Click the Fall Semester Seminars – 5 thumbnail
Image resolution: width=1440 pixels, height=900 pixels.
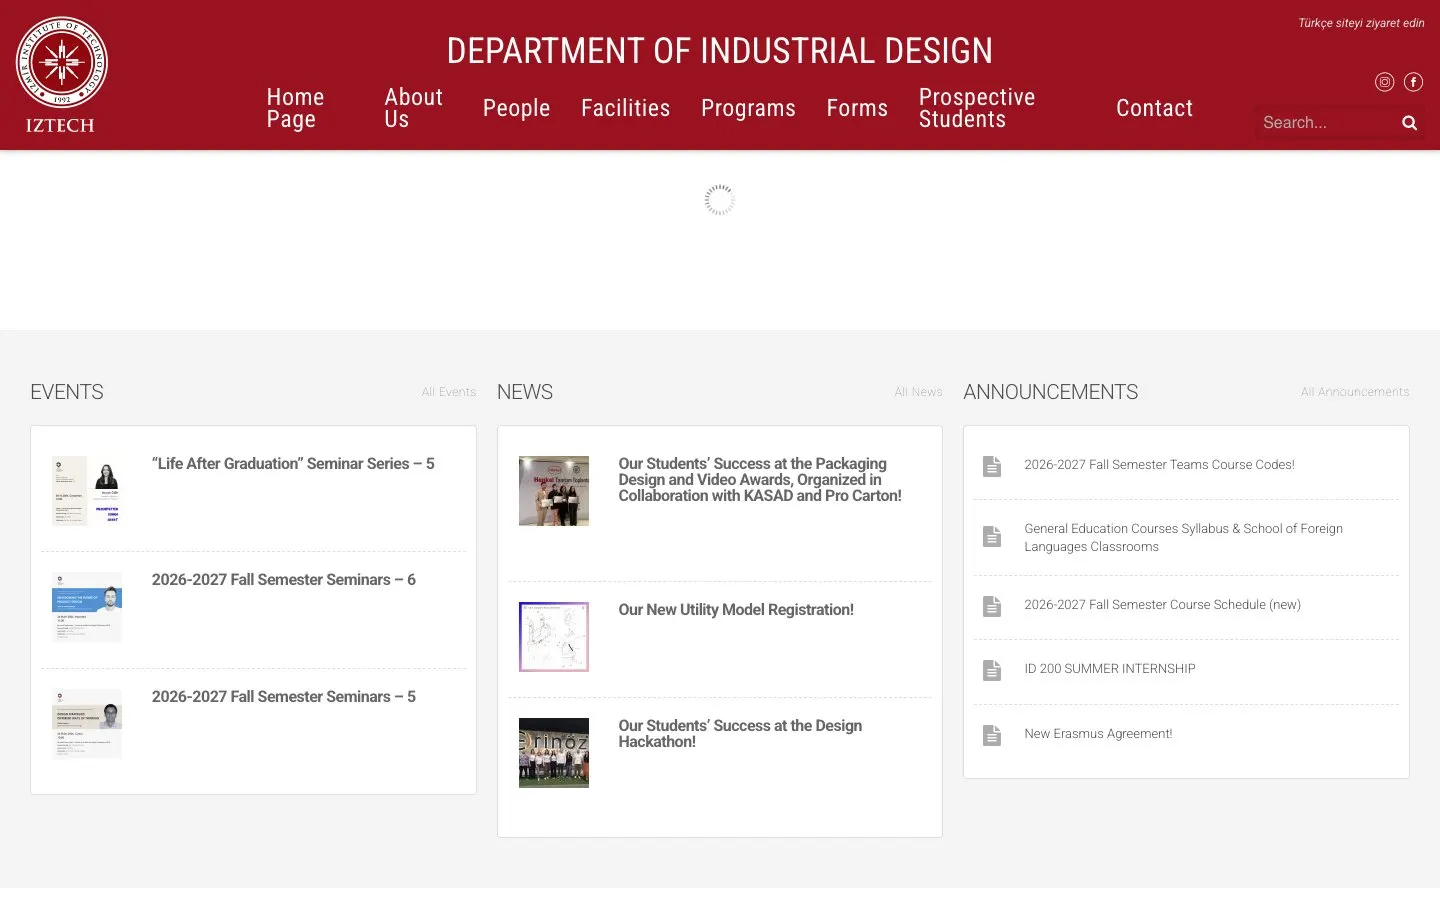point(87,724)
